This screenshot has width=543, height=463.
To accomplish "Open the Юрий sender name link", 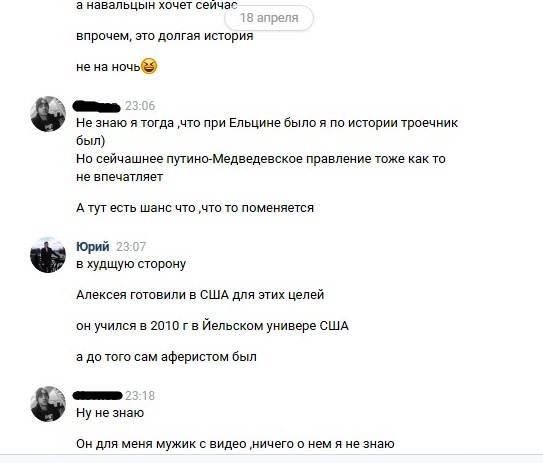I will coord(92,246).
